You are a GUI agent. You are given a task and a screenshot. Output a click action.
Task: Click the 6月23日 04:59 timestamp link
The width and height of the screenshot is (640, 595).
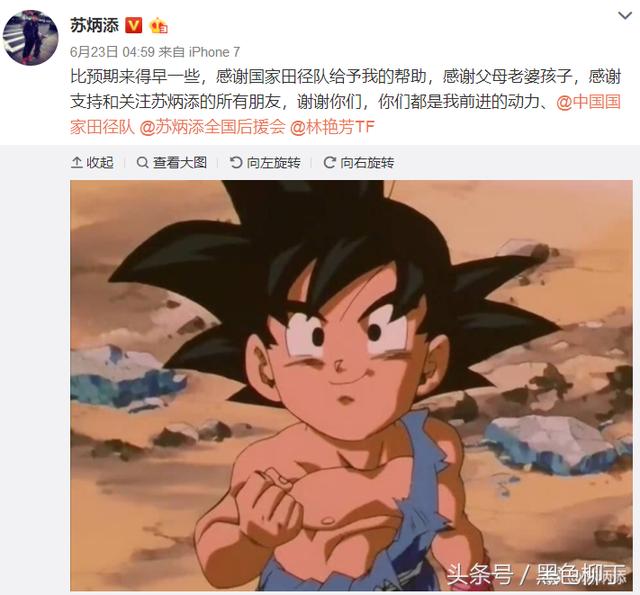tap(112, 52)
